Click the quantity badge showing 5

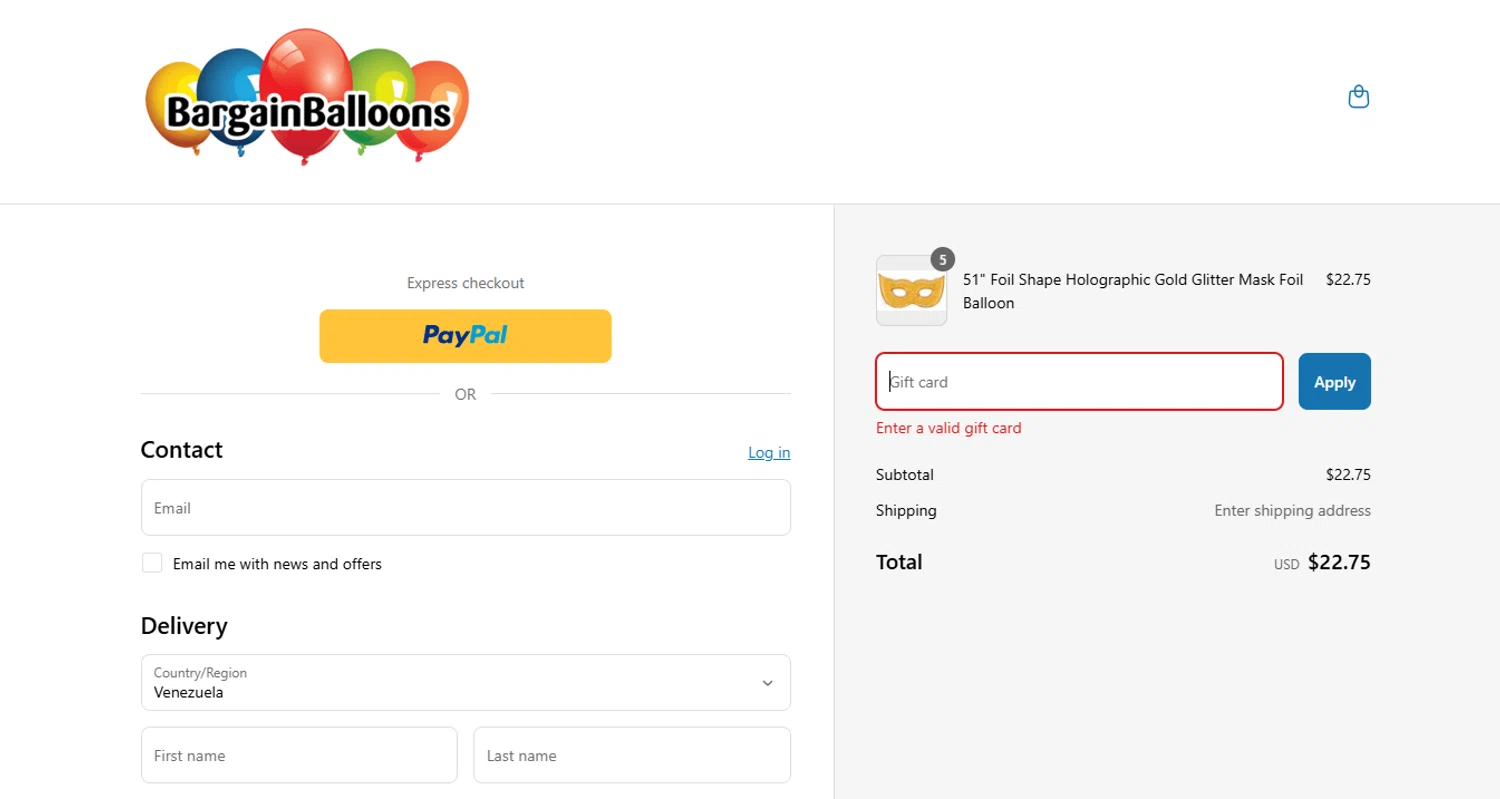(x=942, y=259)
